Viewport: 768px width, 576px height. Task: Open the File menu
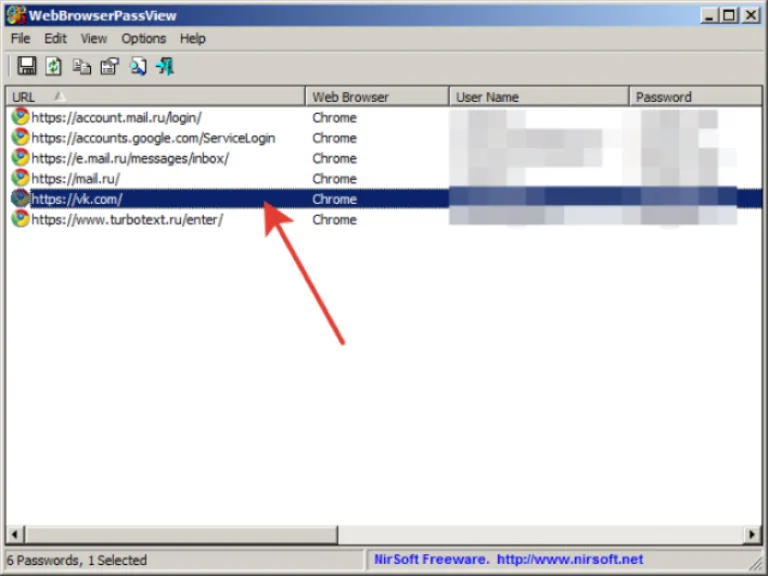coord(21,39)
